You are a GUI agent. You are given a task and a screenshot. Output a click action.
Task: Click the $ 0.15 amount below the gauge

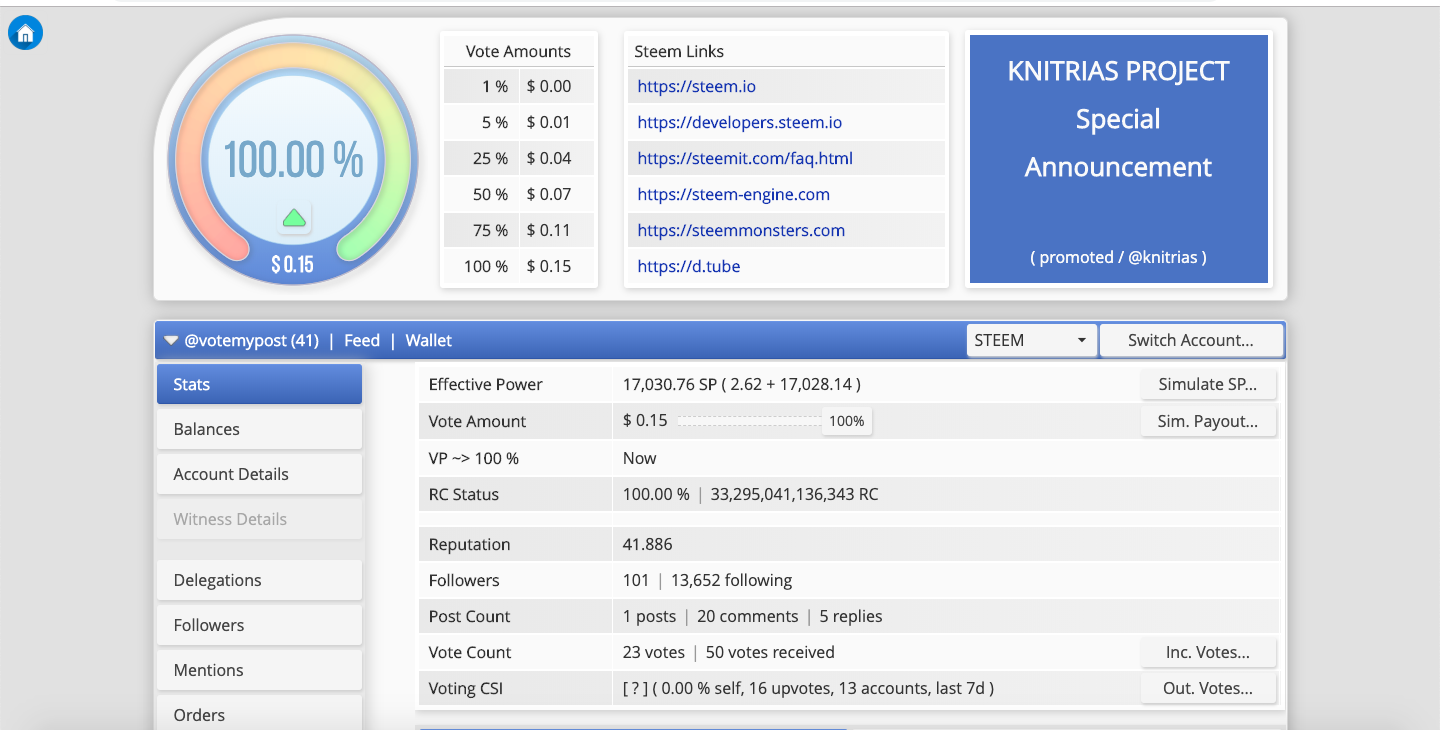pyautogui.click(x=293, y=264)
